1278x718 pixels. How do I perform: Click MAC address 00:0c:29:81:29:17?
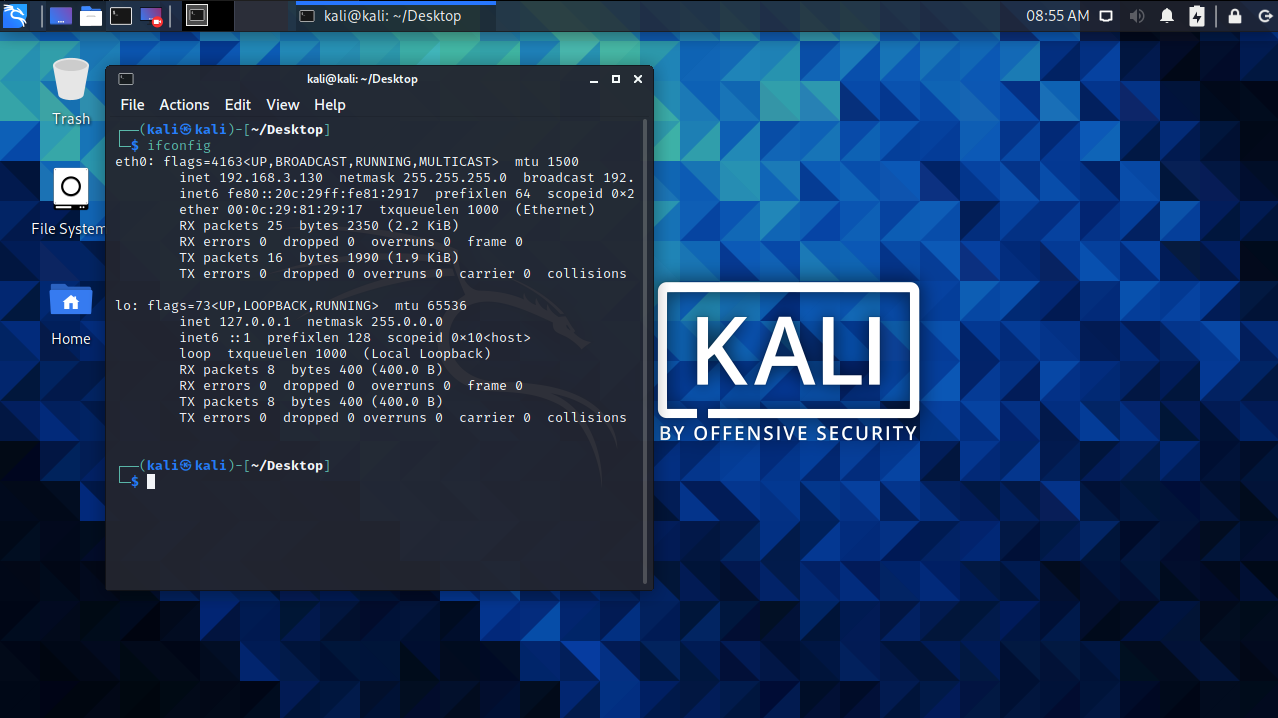pyautogui.click(x=295, y=210)
